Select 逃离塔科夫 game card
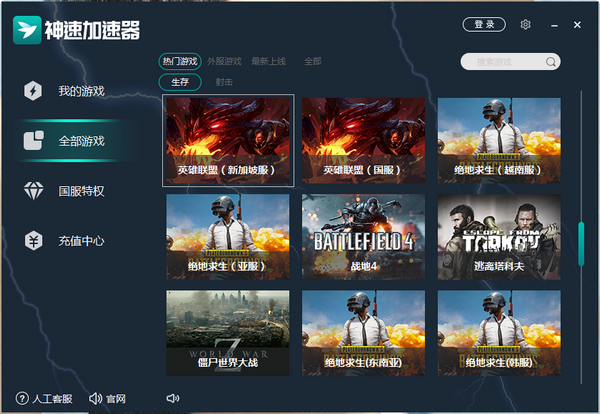 point(499,237)
